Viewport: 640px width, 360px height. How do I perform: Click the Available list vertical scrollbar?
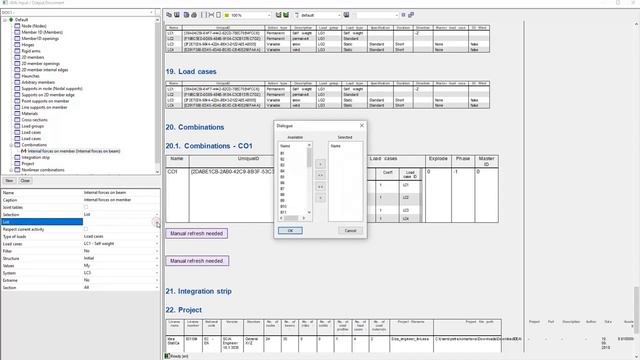[x=309, y=179]
